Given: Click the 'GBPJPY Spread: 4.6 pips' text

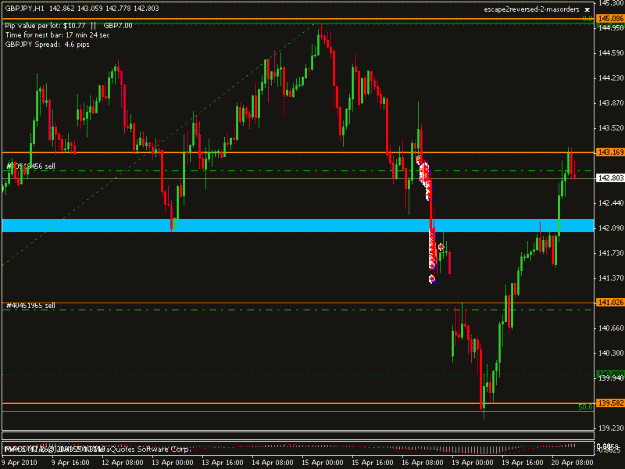Looking at the screenshot, I should pyautogui.click(x=47, y=45).
